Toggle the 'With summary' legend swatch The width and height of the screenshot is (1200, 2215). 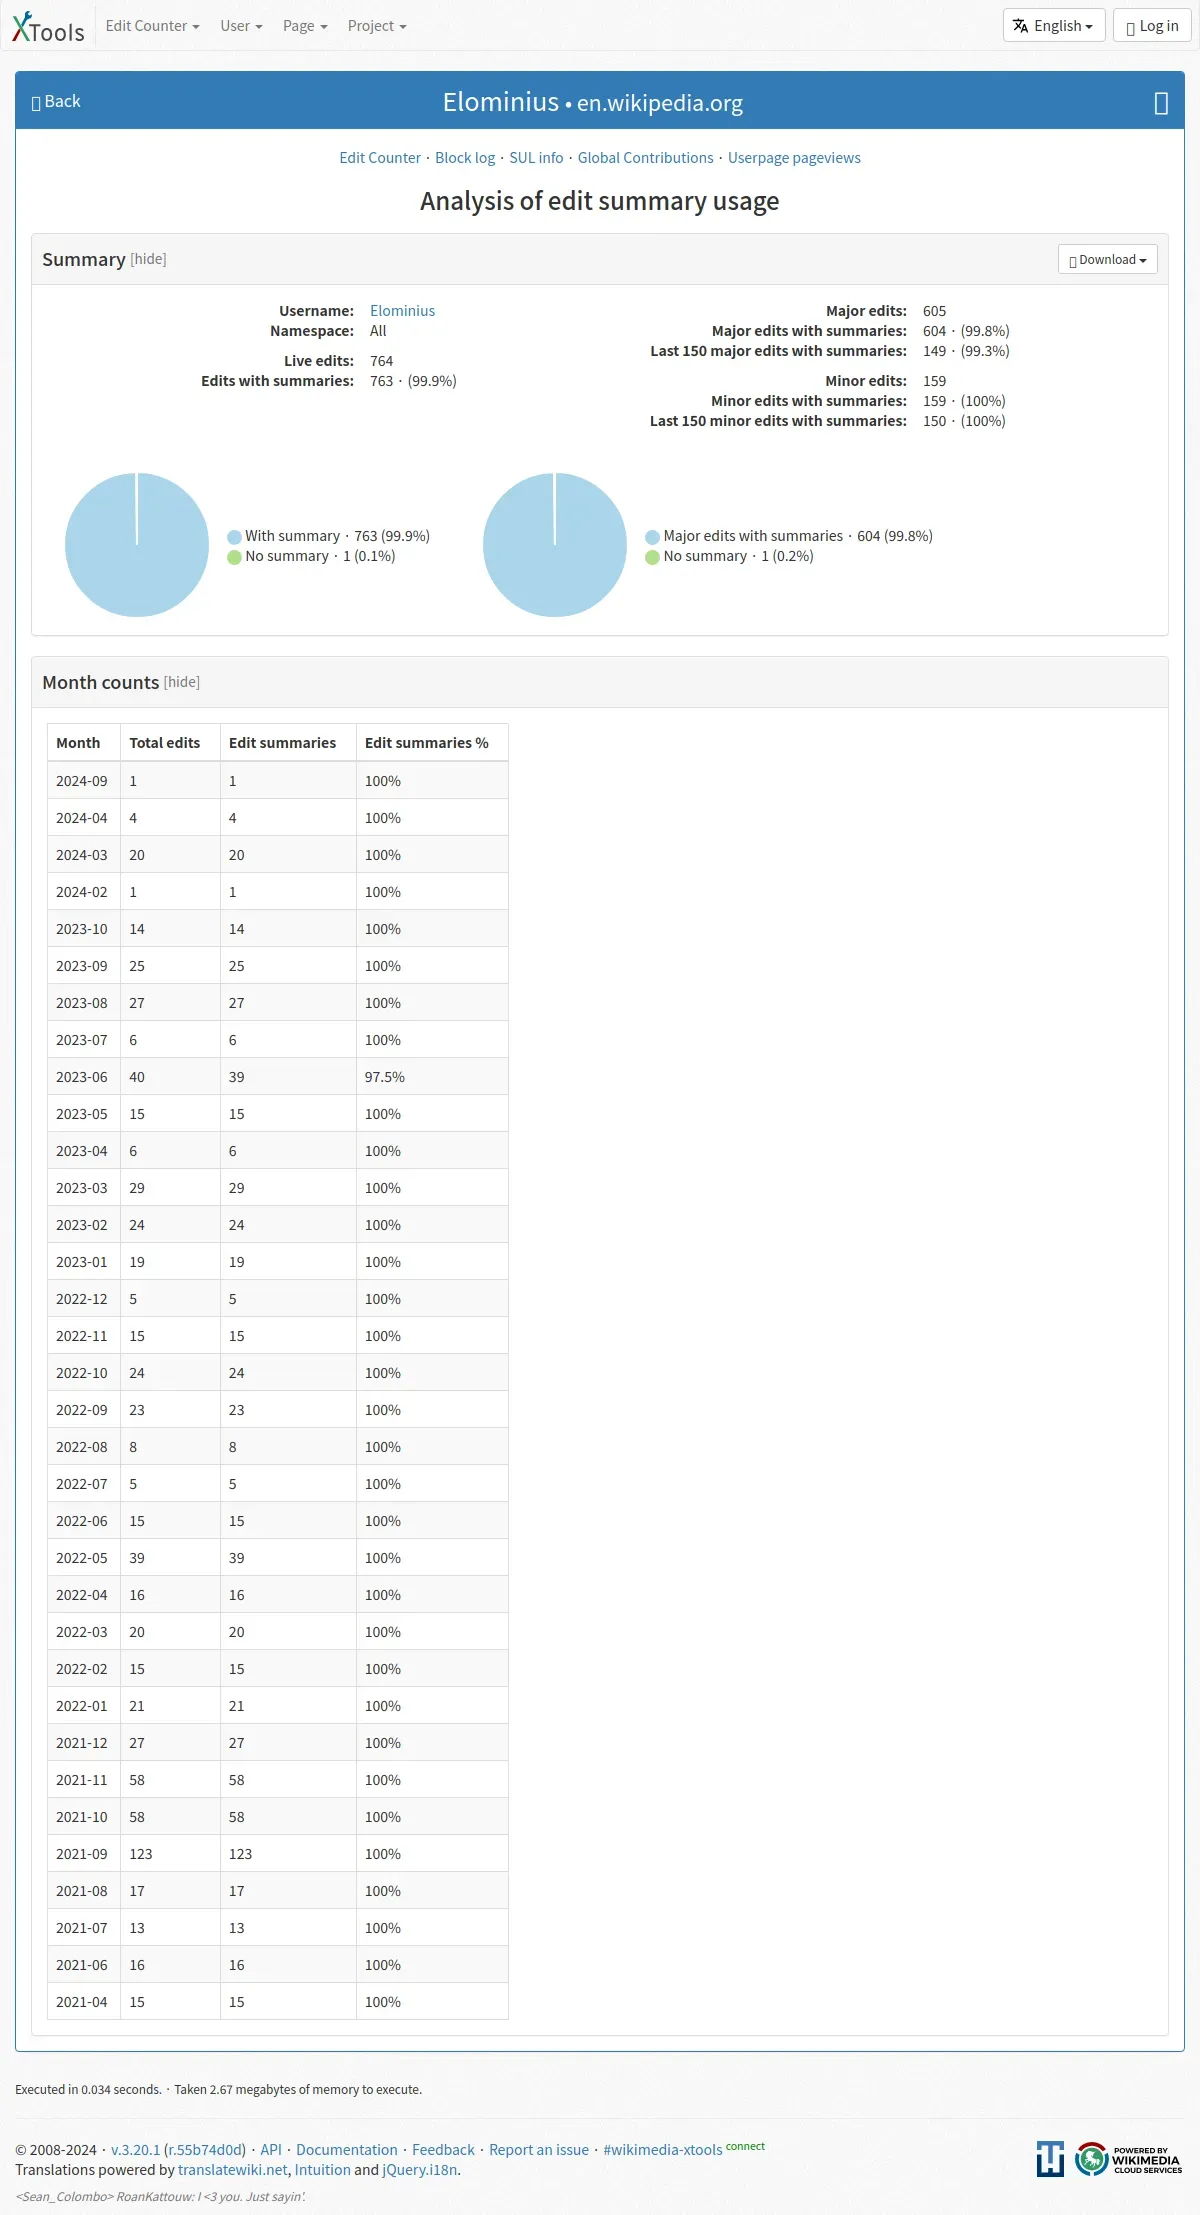pyautogui.click(x=234, y=537)
